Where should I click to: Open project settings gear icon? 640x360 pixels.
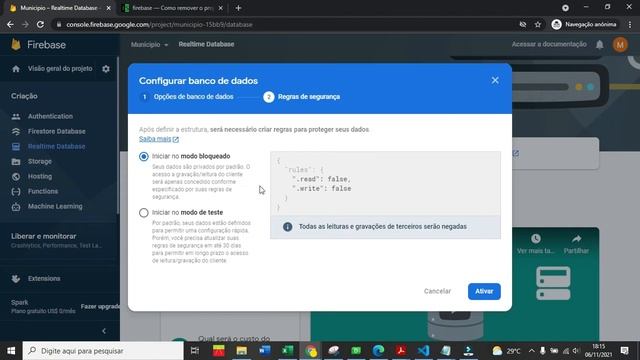[106, 69]
